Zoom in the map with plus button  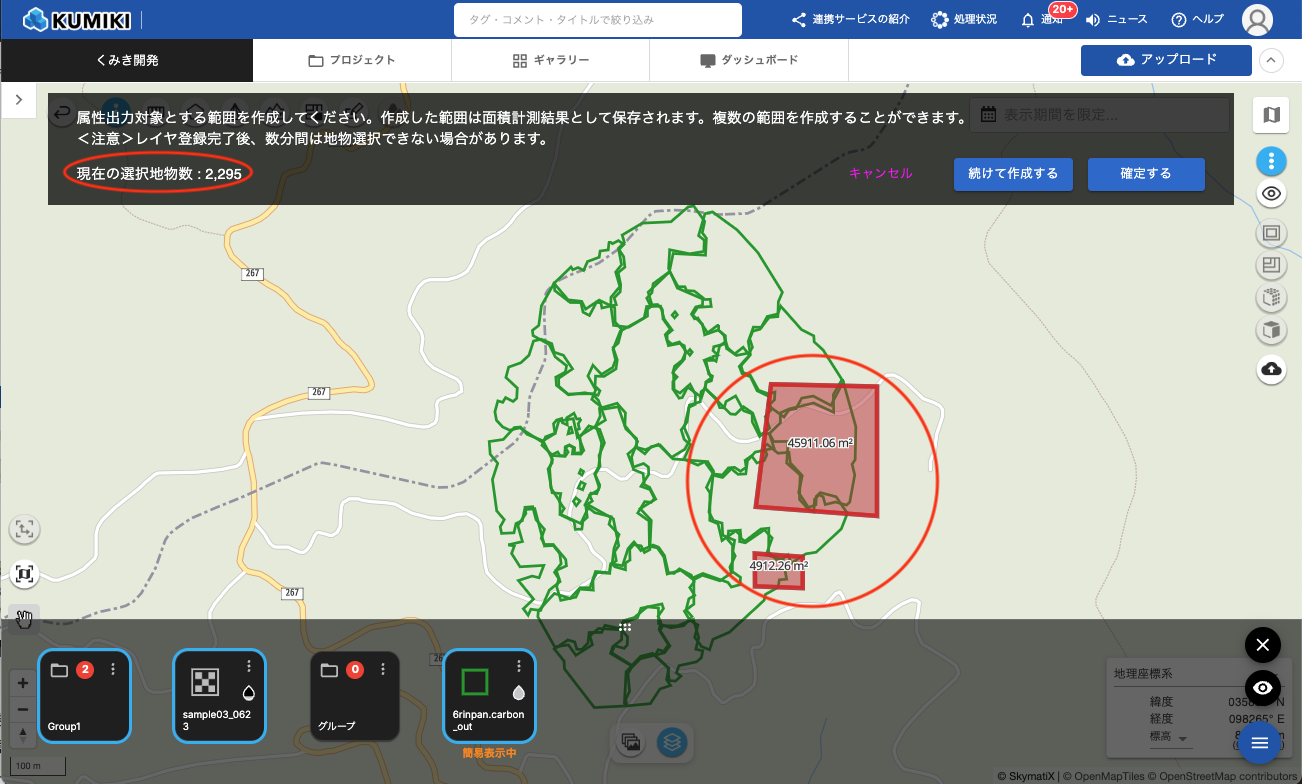tap(24, 684)
